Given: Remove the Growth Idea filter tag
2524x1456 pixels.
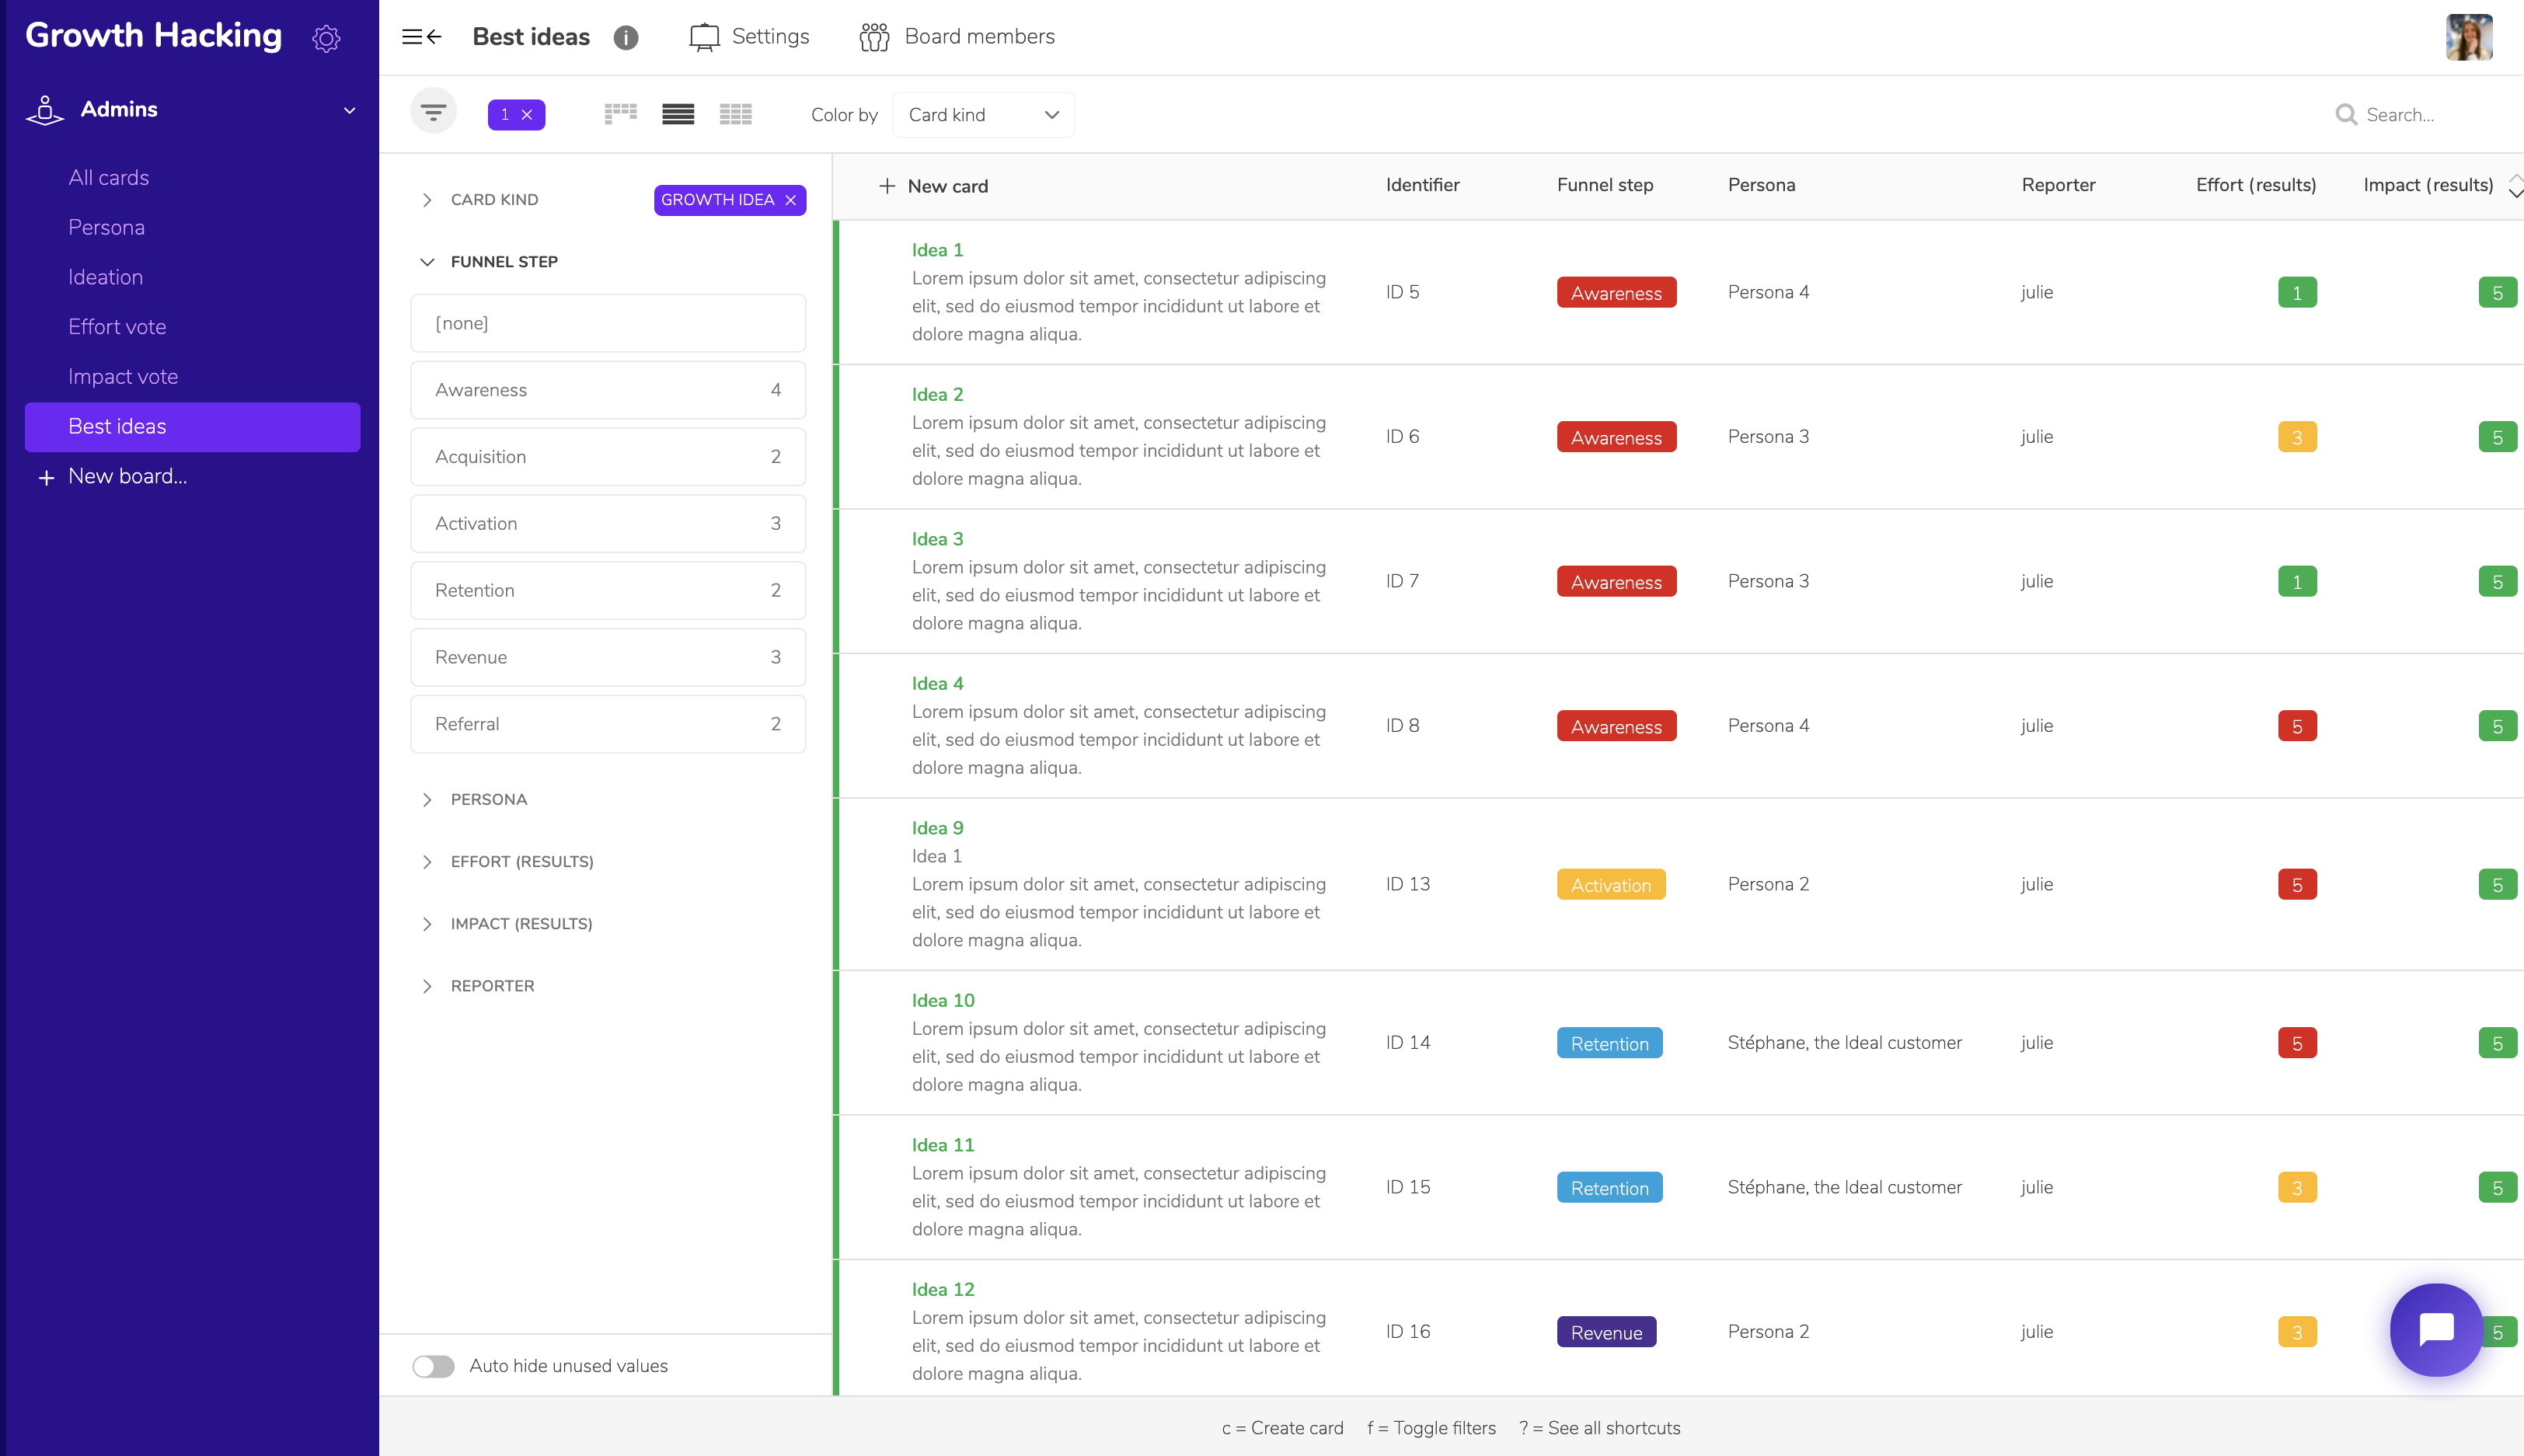Looking at the screenshot, I should pos(791,200).
